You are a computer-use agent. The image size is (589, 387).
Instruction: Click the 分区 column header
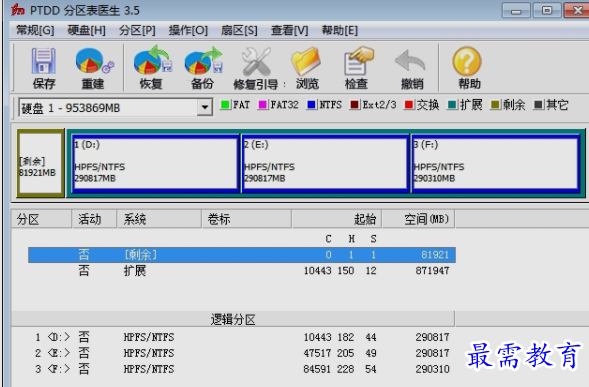tap(41, 219)
